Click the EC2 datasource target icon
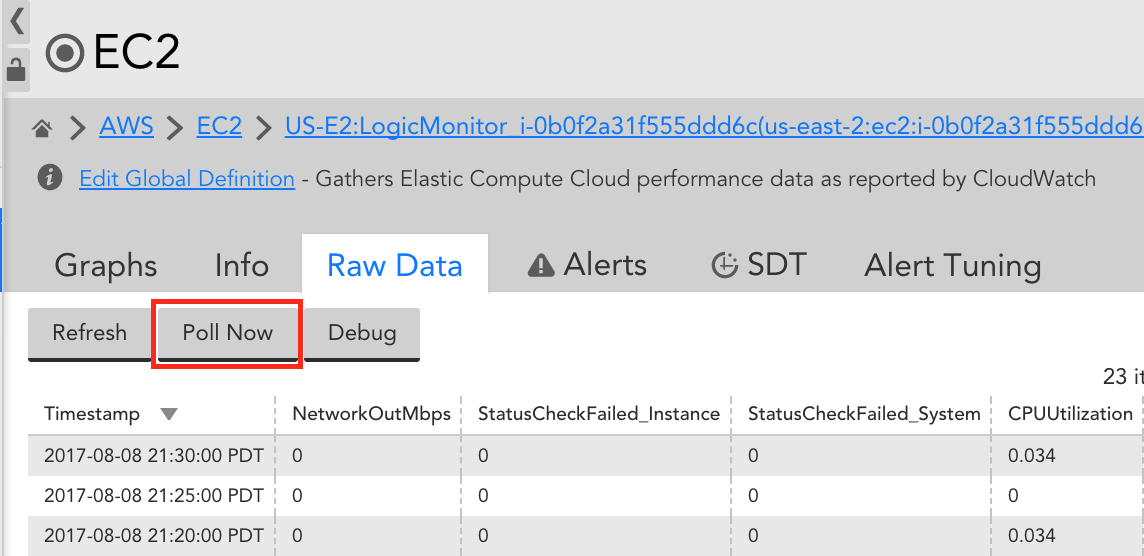Screen dimensions: 1144x556 point(65,53)
